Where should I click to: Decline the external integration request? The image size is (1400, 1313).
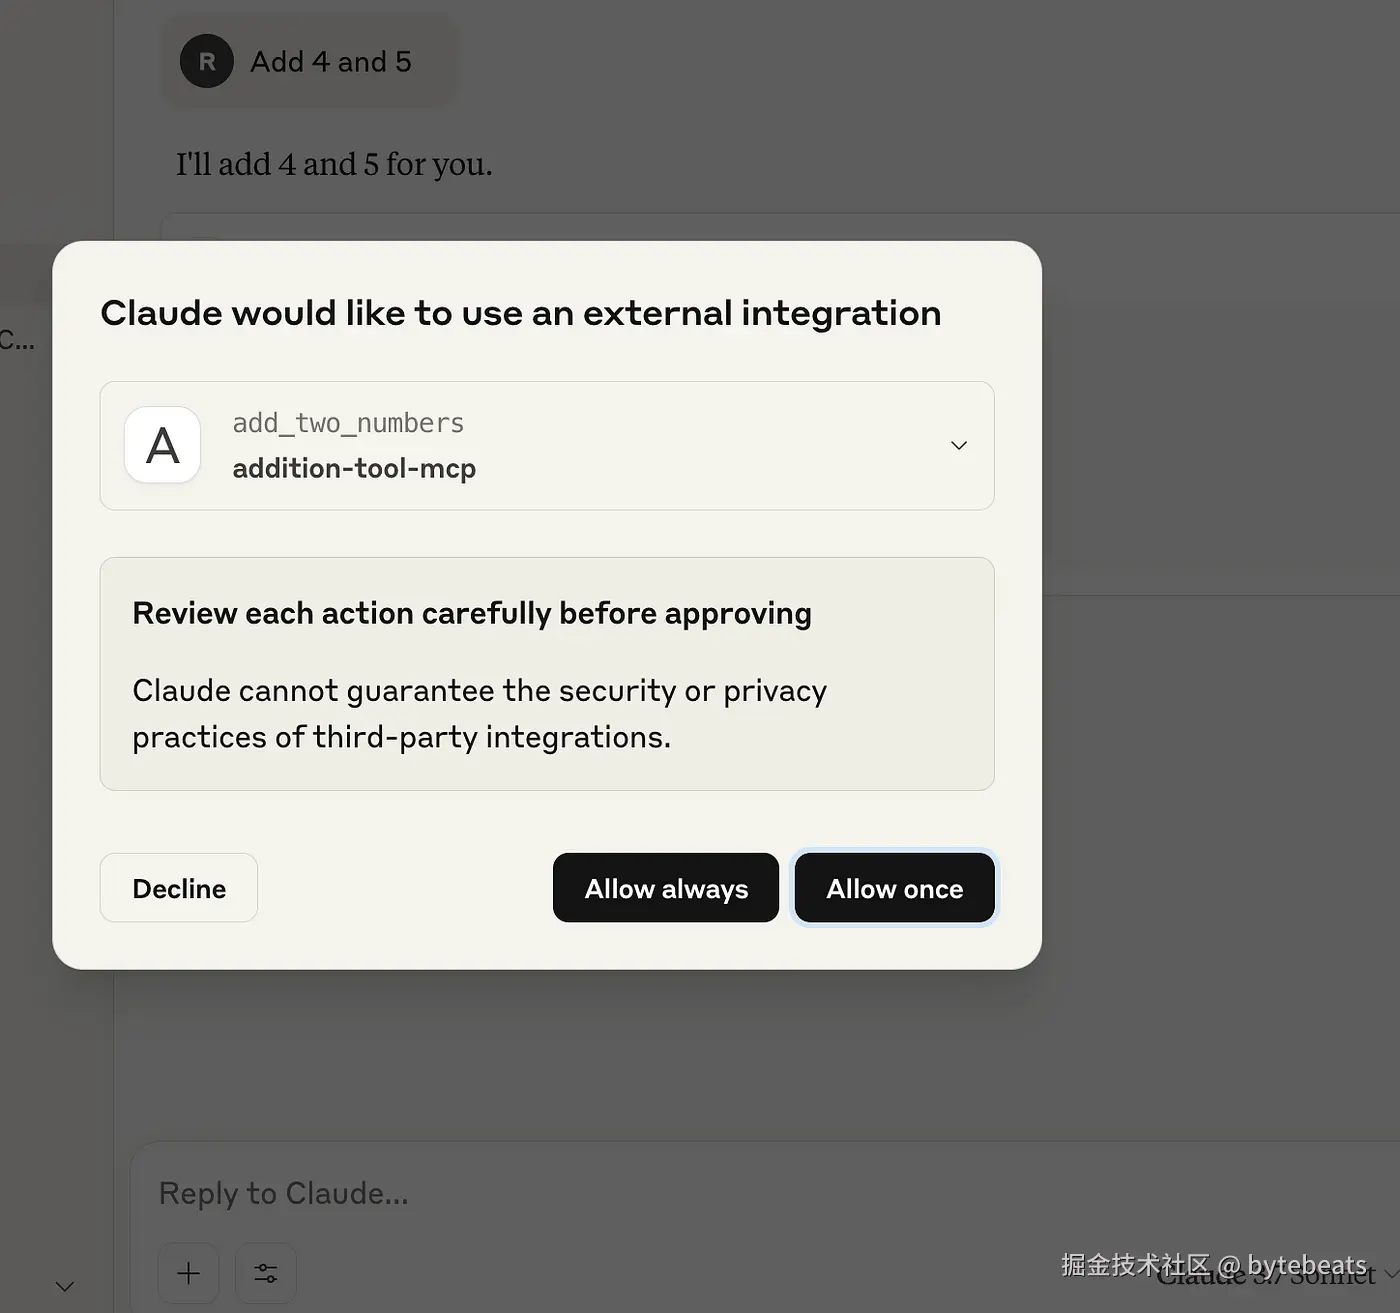tap(179, 888)
